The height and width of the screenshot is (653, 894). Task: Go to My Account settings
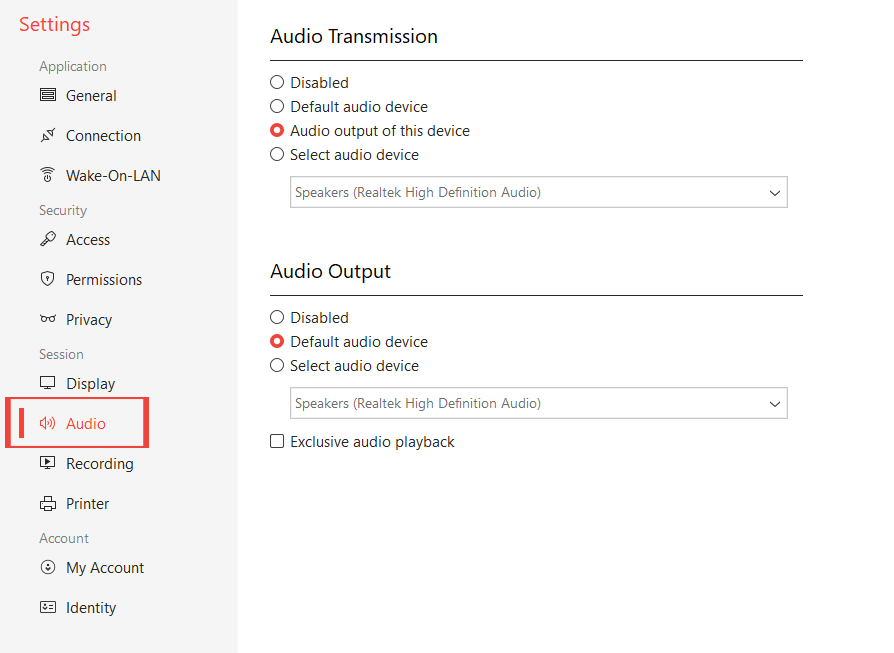click(105, 568)
